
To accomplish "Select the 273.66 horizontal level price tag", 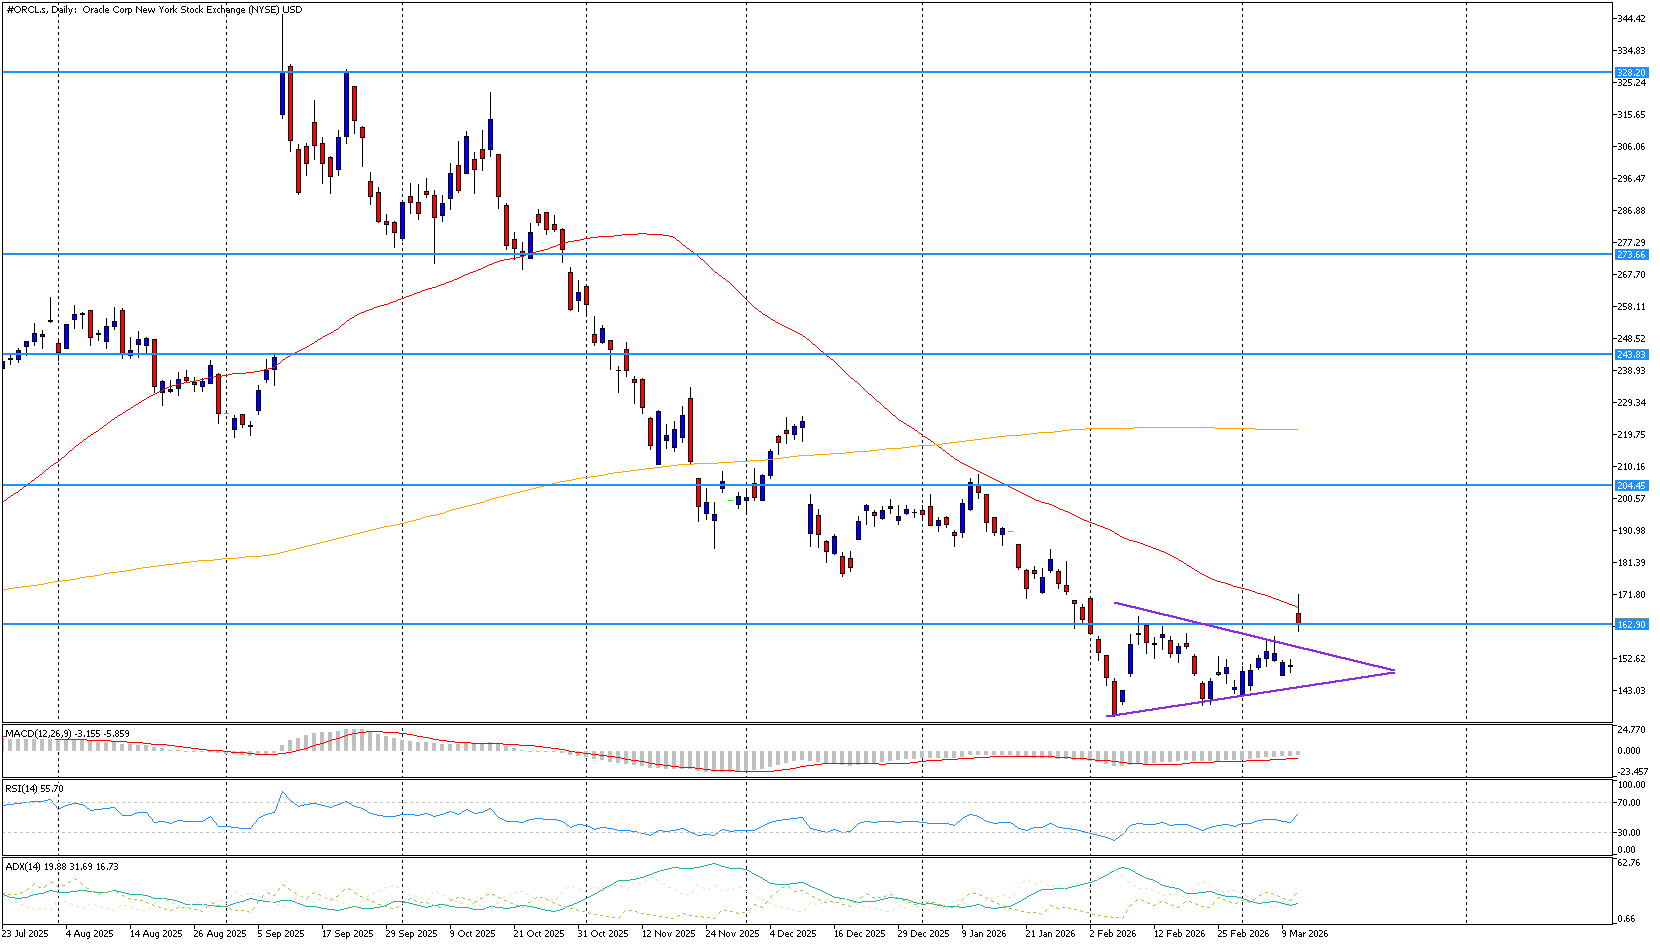I will point(1631,255).
